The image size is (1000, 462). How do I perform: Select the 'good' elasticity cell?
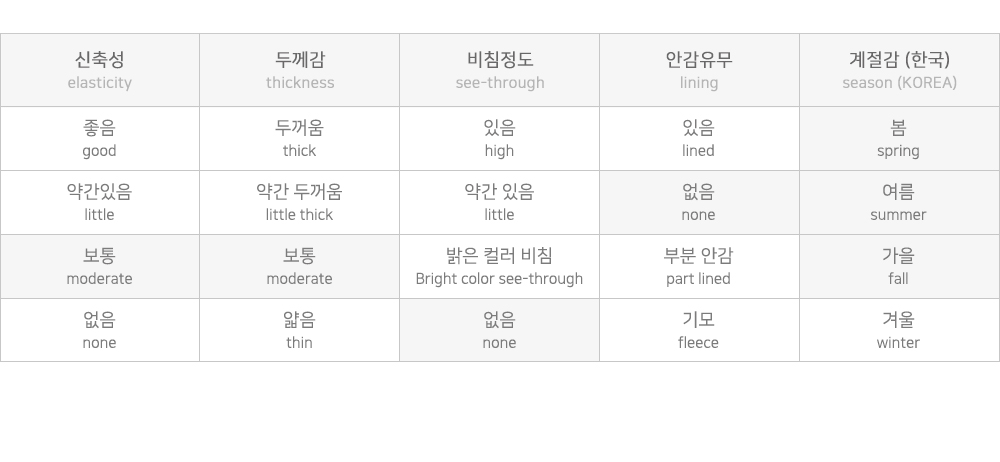(x=100, y=139)
